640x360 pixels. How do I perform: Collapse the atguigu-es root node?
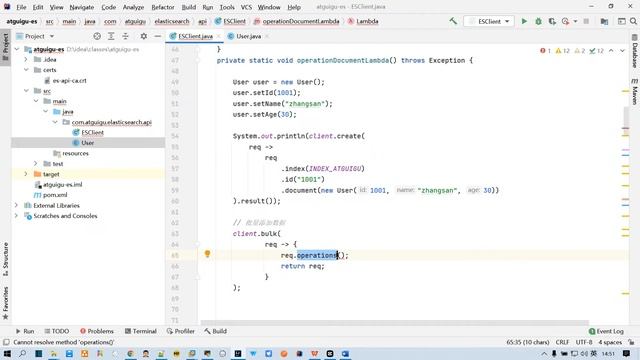[x=17, y=49]
